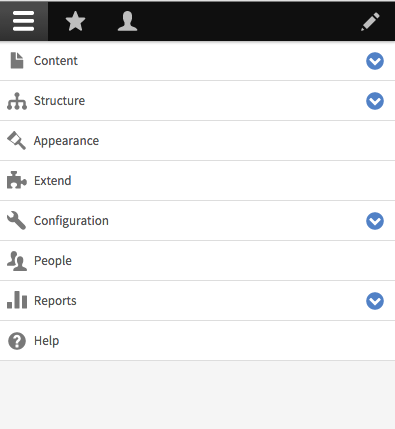Open the Extend menu item

point(197,181)
